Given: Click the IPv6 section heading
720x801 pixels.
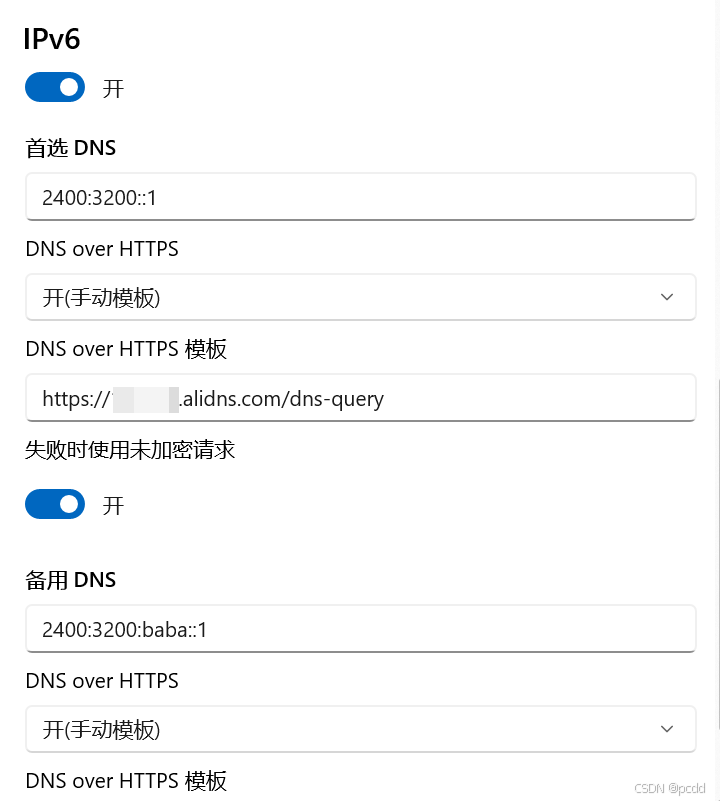Looking at the screenshot, I should (x=50, y=38).
